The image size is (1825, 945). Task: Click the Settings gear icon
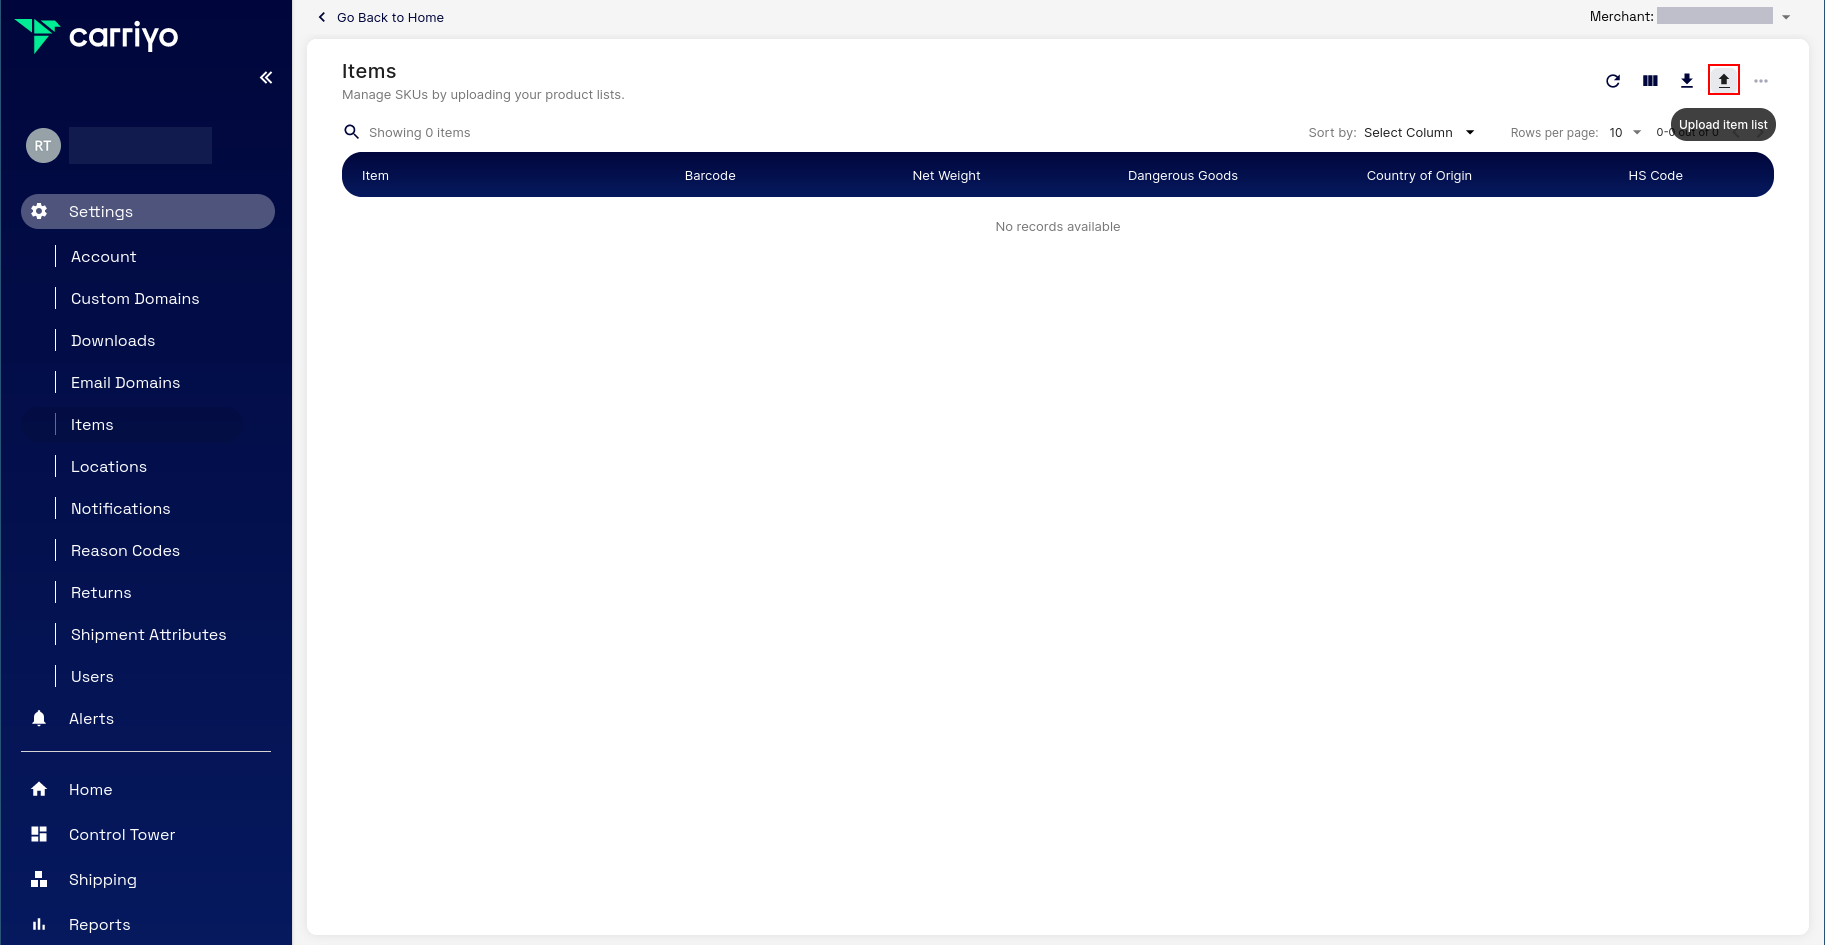coord(39,211)
